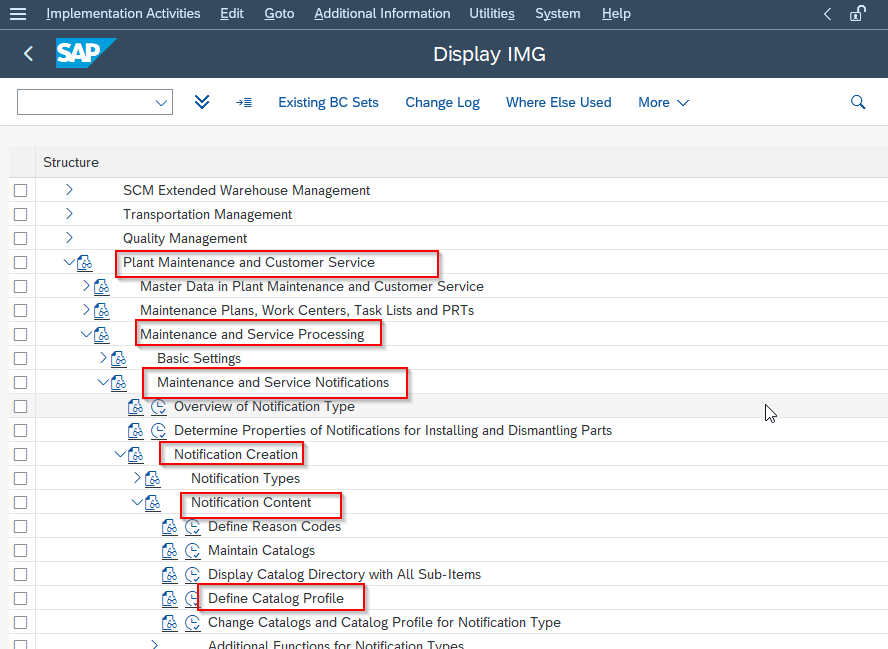The image size is (888, 649).
Task: Expand the Quality Management node
Action: click(x=69, y=238)
